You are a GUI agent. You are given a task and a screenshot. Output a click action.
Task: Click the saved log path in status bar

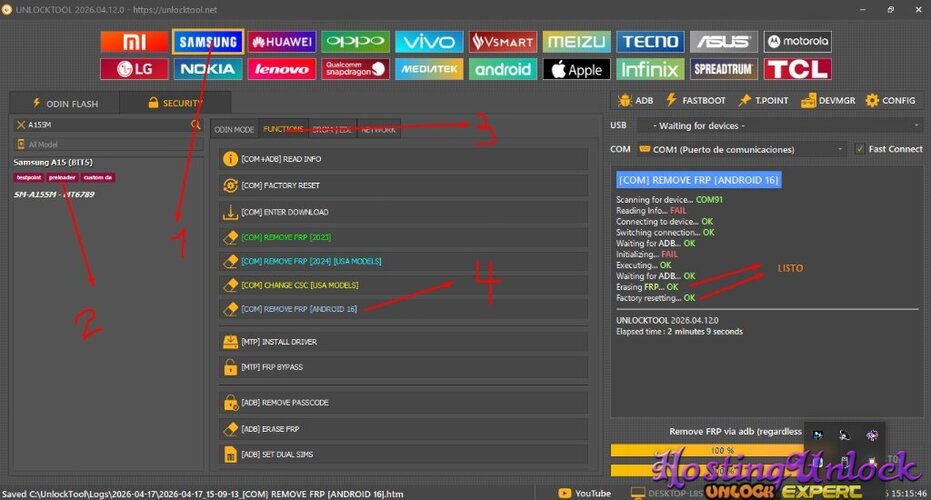pyautogui.click(x=202, y=494)
